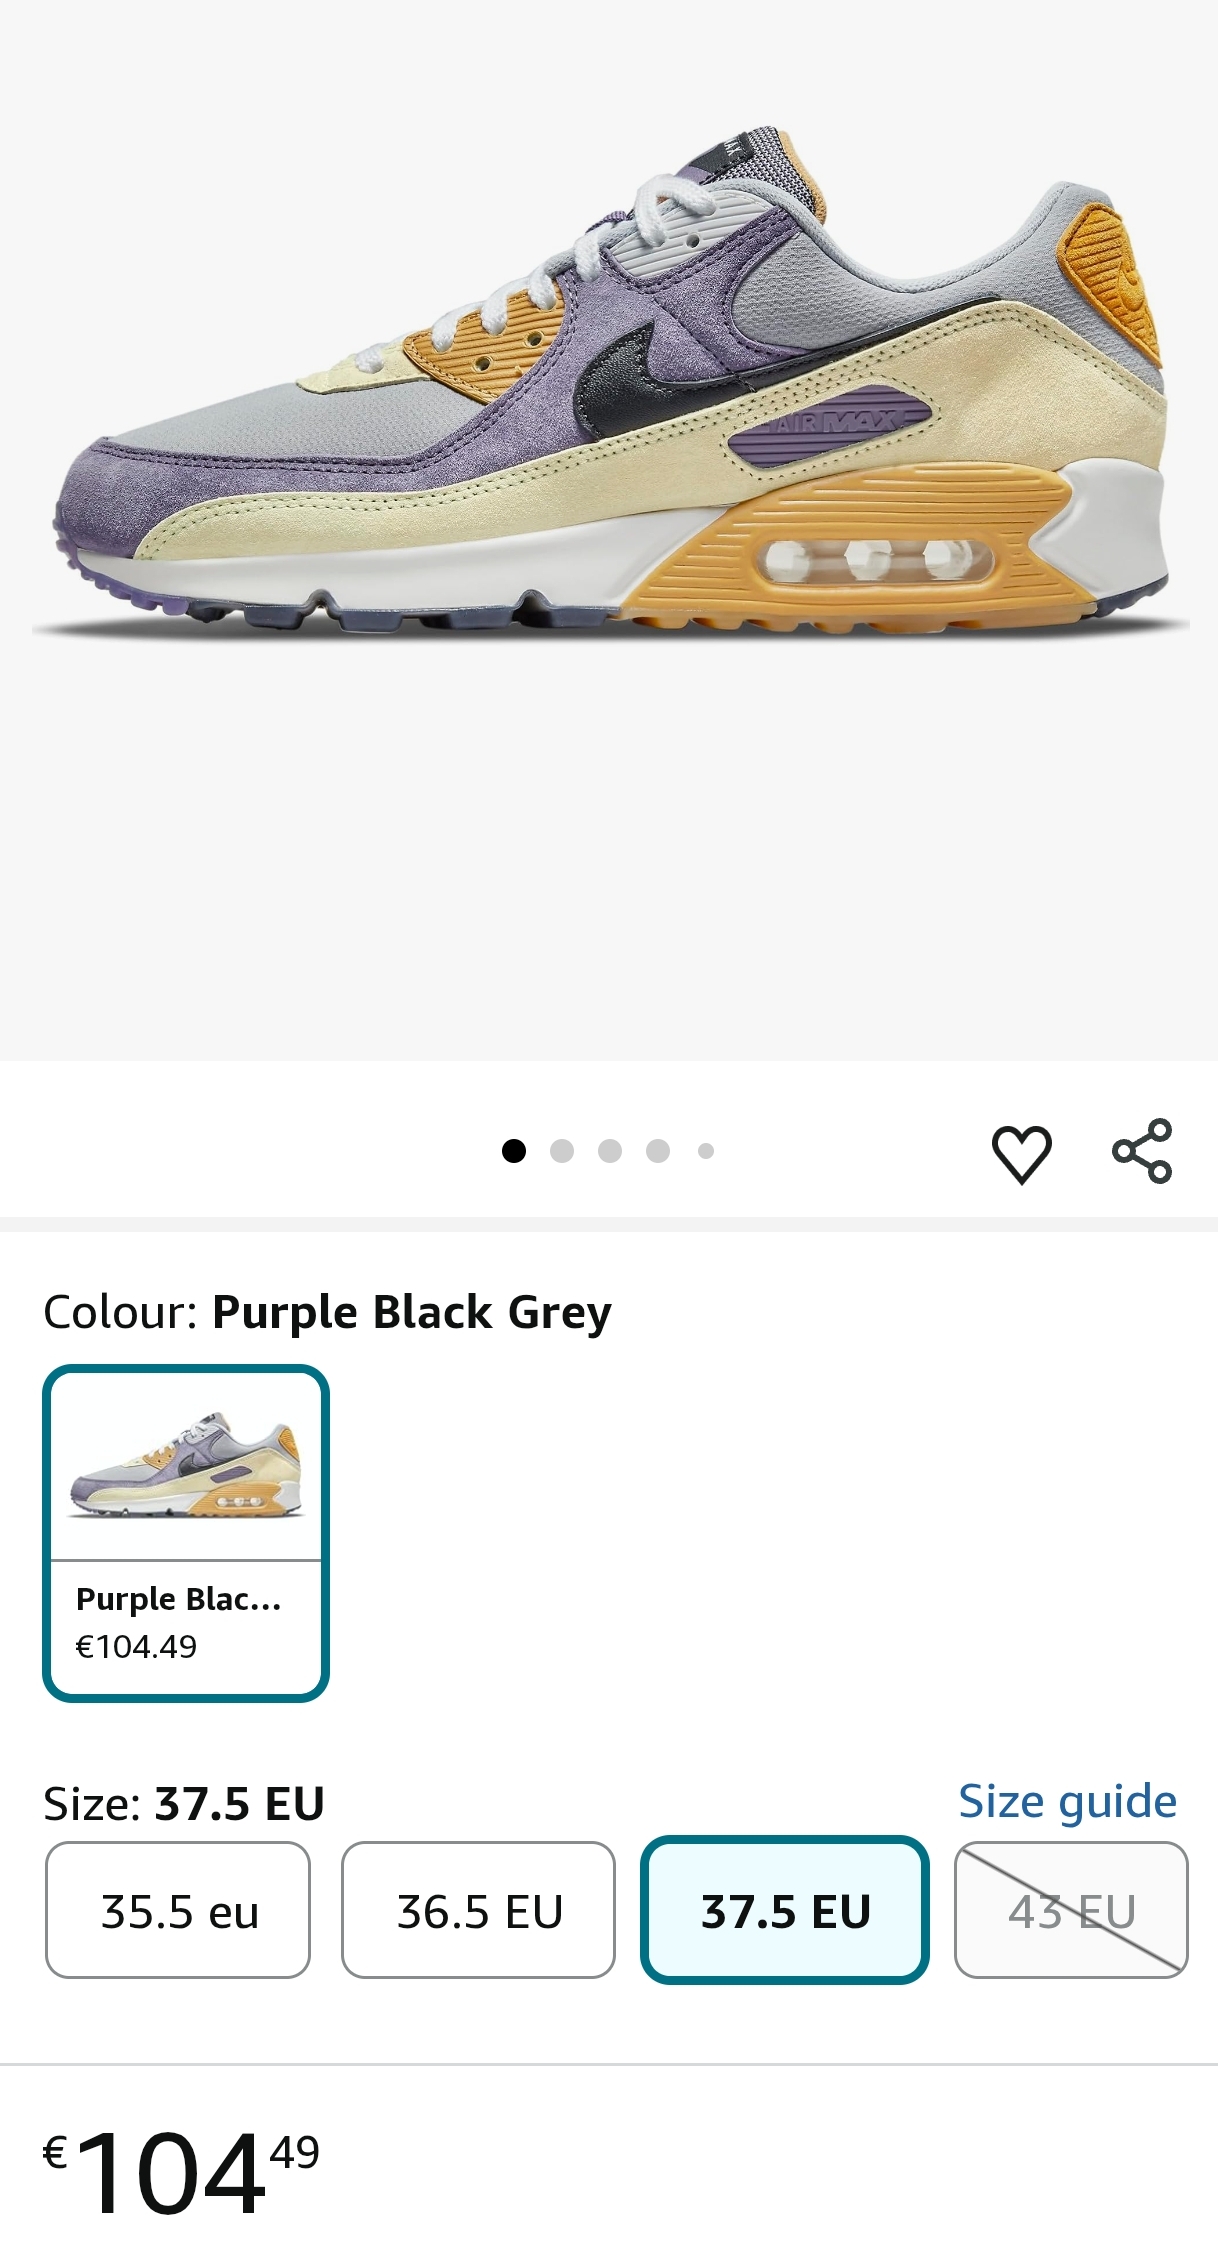Choose size 35.5 eu
Screen dimensions: 1218x2252
pyautogui.click(x=179, y=1911)
